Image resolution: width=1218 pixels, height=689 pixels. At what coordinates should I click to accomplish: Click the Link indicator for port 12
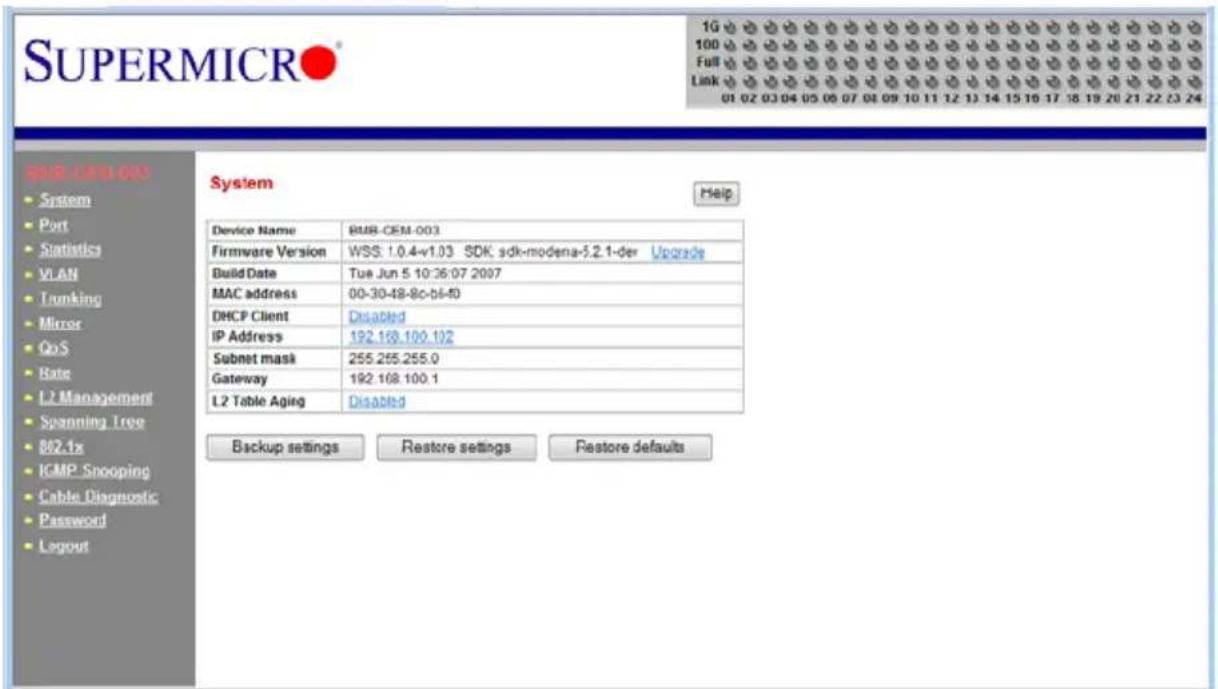(x=952, y=80)
